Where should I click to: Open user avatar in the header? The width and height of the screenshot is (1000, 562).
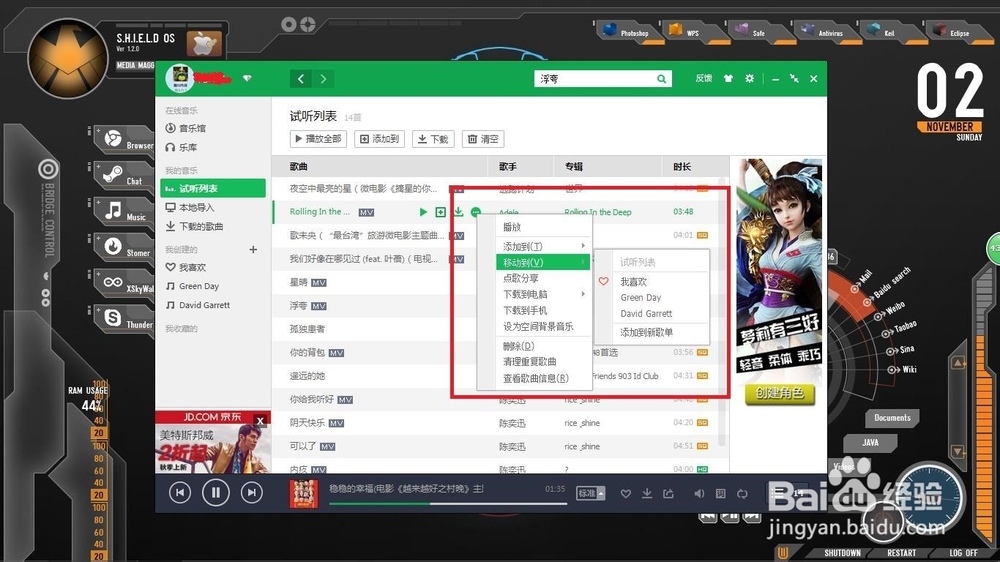[x=180, y=78]
